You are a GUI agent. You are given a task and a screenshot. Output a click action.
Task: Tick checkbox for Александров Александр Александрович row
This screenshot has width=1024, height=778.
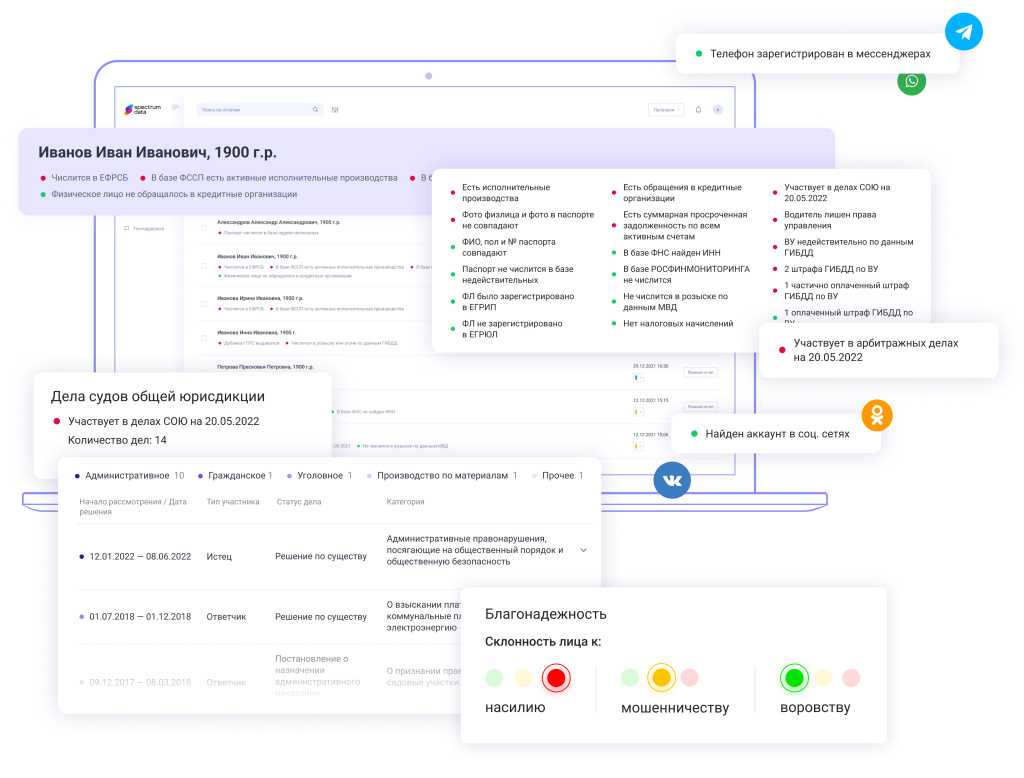[204, 227]
